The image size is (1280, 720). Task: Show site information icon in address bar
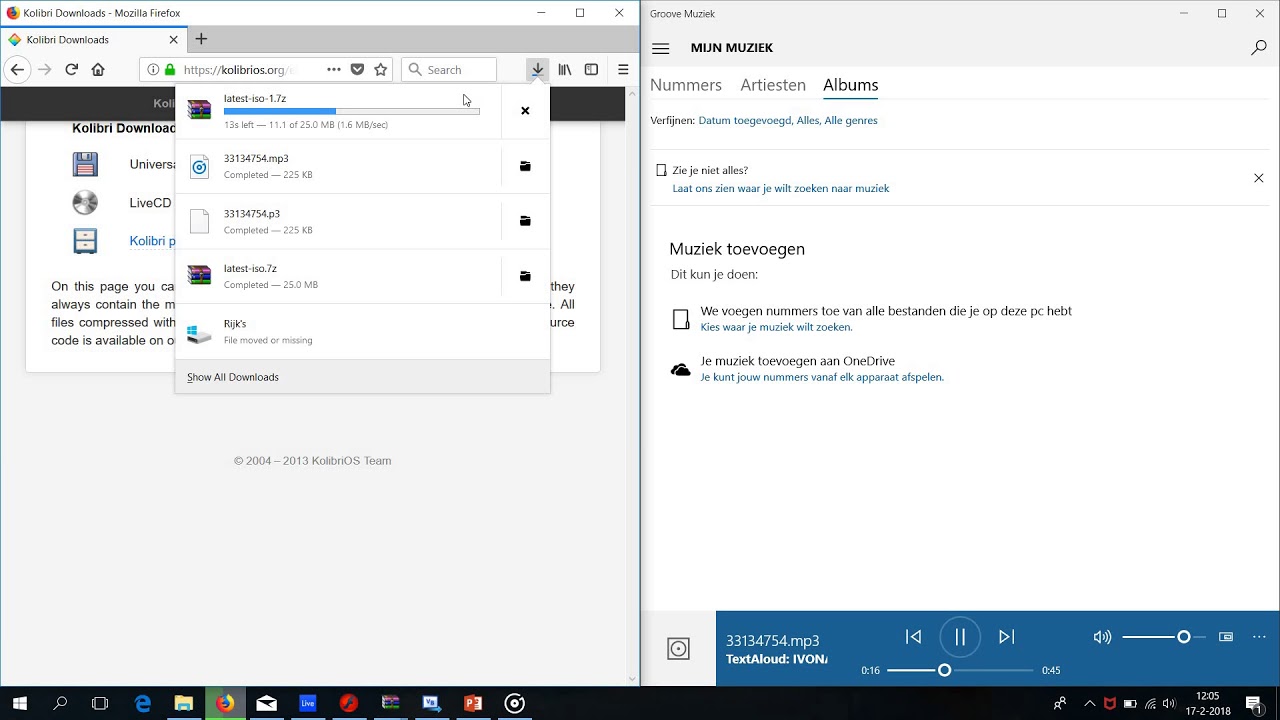pos(153,70)
